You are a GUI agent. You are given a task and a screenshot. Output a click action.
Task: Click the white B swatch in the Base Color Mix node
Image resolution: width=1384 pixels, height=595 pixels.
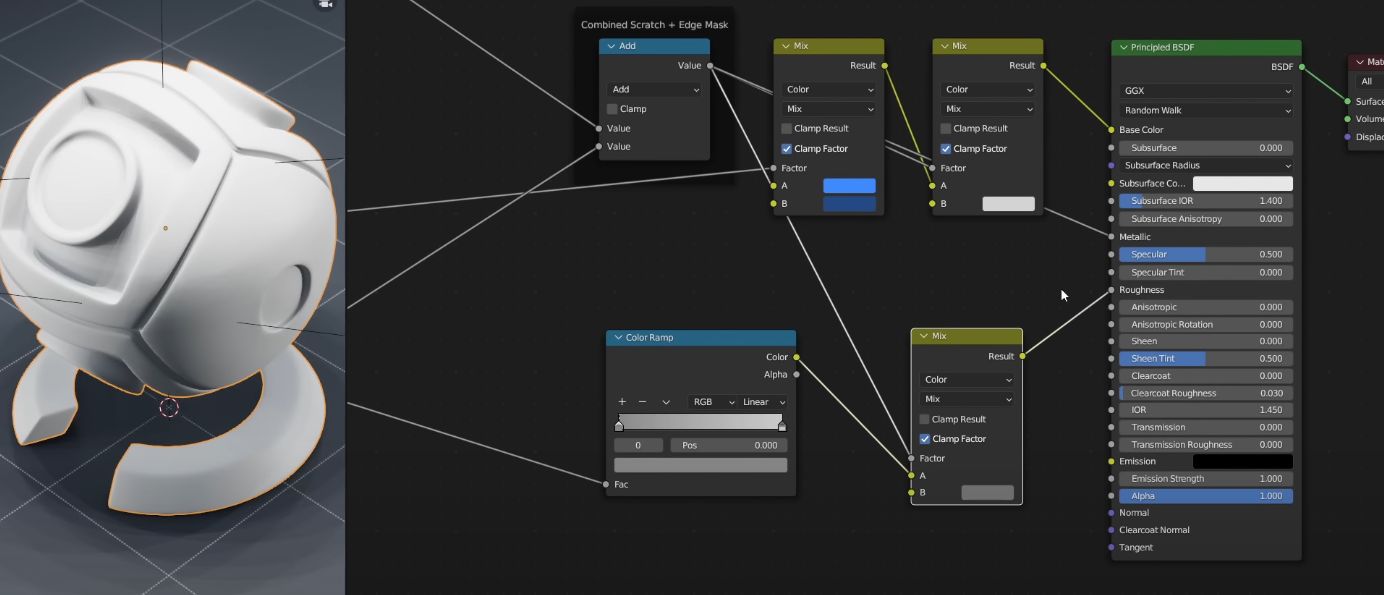[1008, 204]
